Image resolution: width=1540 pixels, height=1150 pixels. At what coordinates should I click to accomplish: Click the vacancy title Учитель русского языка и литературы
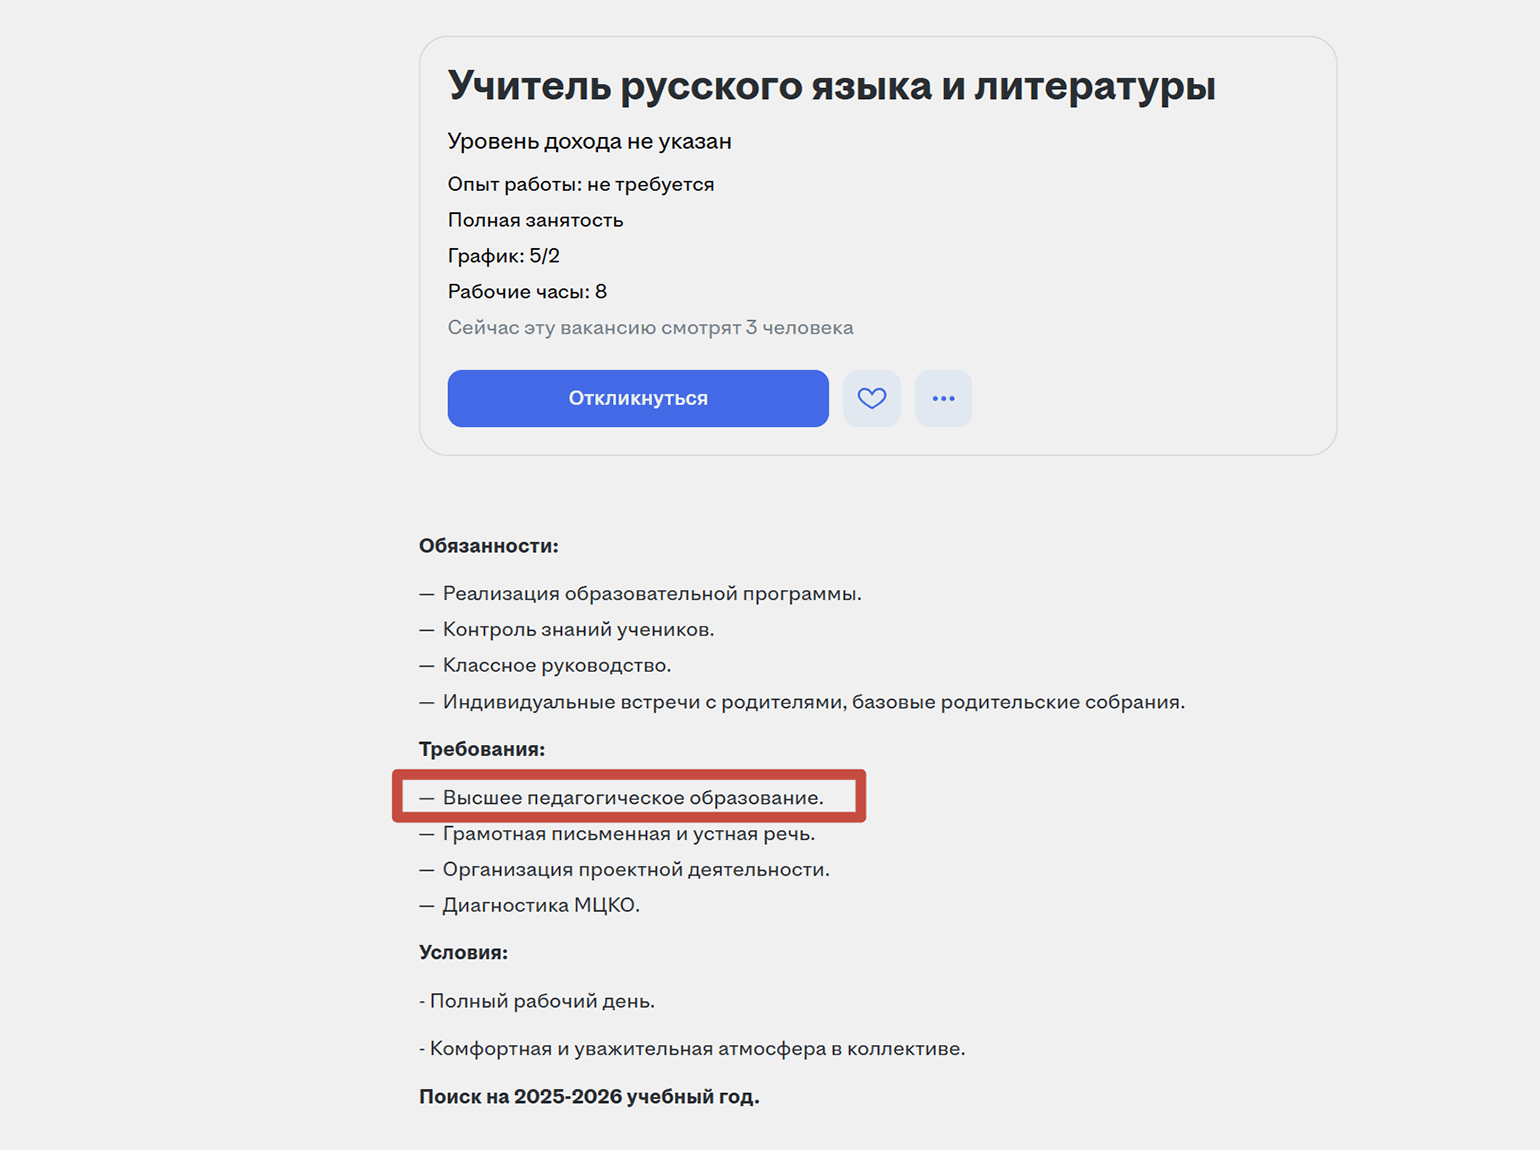pyautogui.click(x=831, y=86)
